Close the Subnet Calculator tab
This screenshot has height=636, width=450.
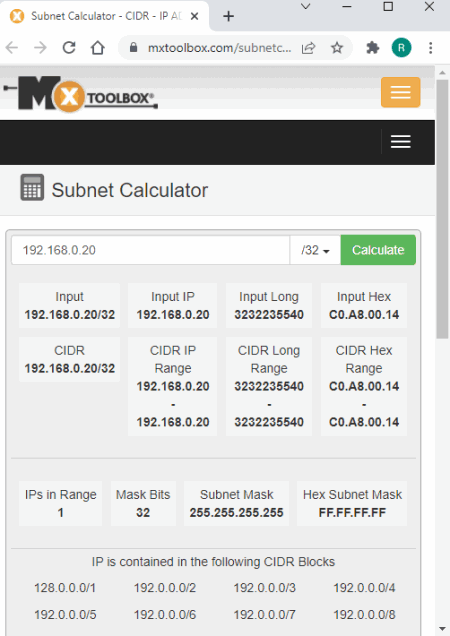pyautogui.click(x=194, y=16)
